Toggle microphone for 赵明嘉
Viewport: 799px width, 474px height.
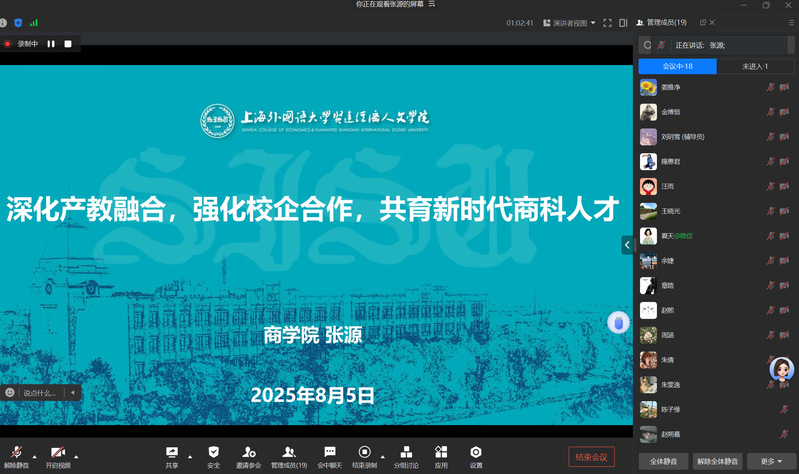[784, 434]
